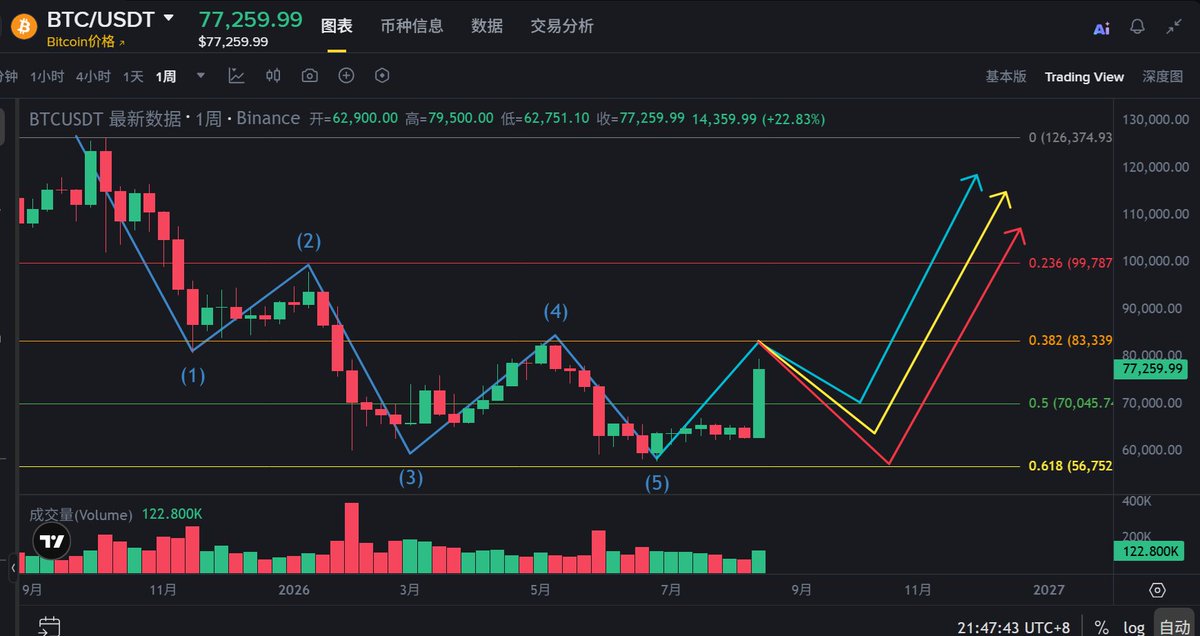The width and height of the screenshot is (1200, 636).
Task: Click the camera snapshot icon
Action: [x=310, y=75]
